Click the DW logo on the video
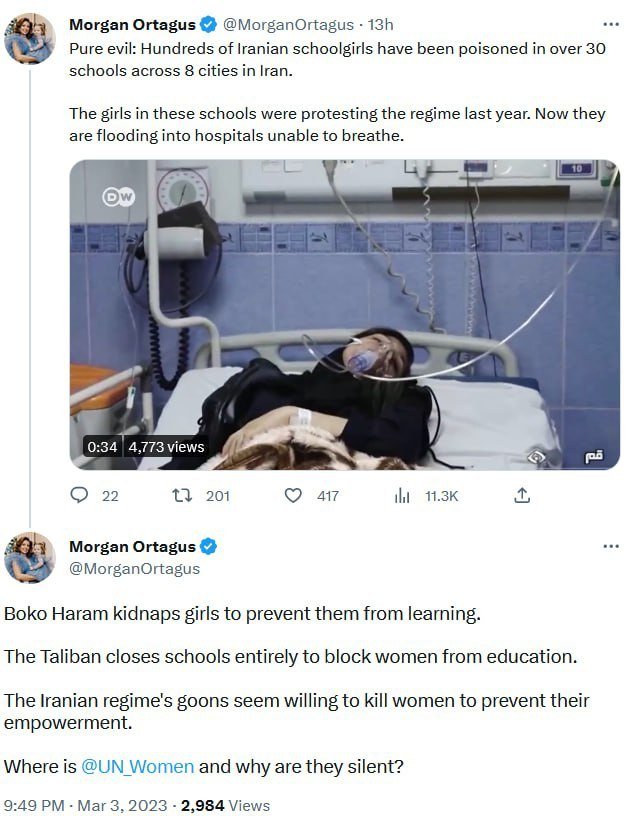The width and height of the screenshot is (630, 816). [117, 197]
